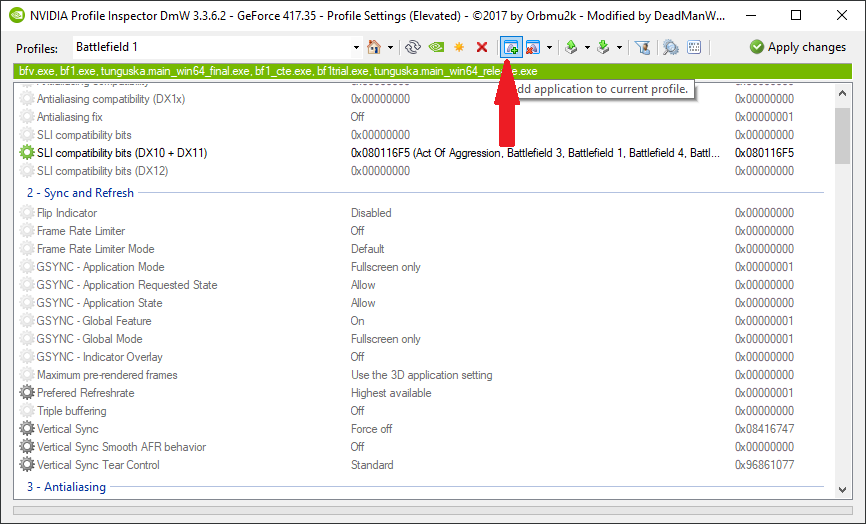This screenshot has width=866, height=524.
Task: Click the NVIDIA eye icon in title bar
Action: pos(17,15)
